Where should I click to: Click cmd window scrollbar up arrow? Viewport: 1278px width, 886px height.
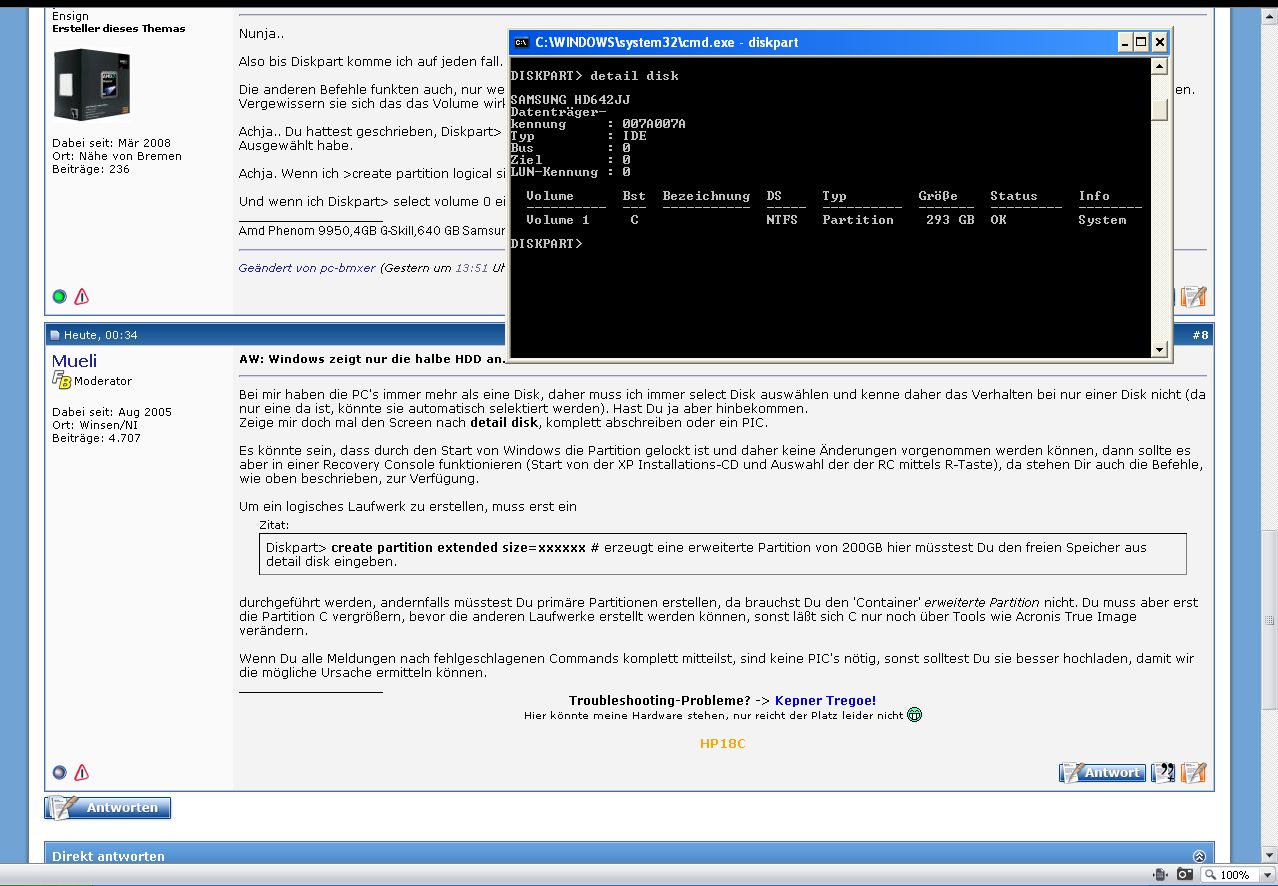pos(1159,66)
